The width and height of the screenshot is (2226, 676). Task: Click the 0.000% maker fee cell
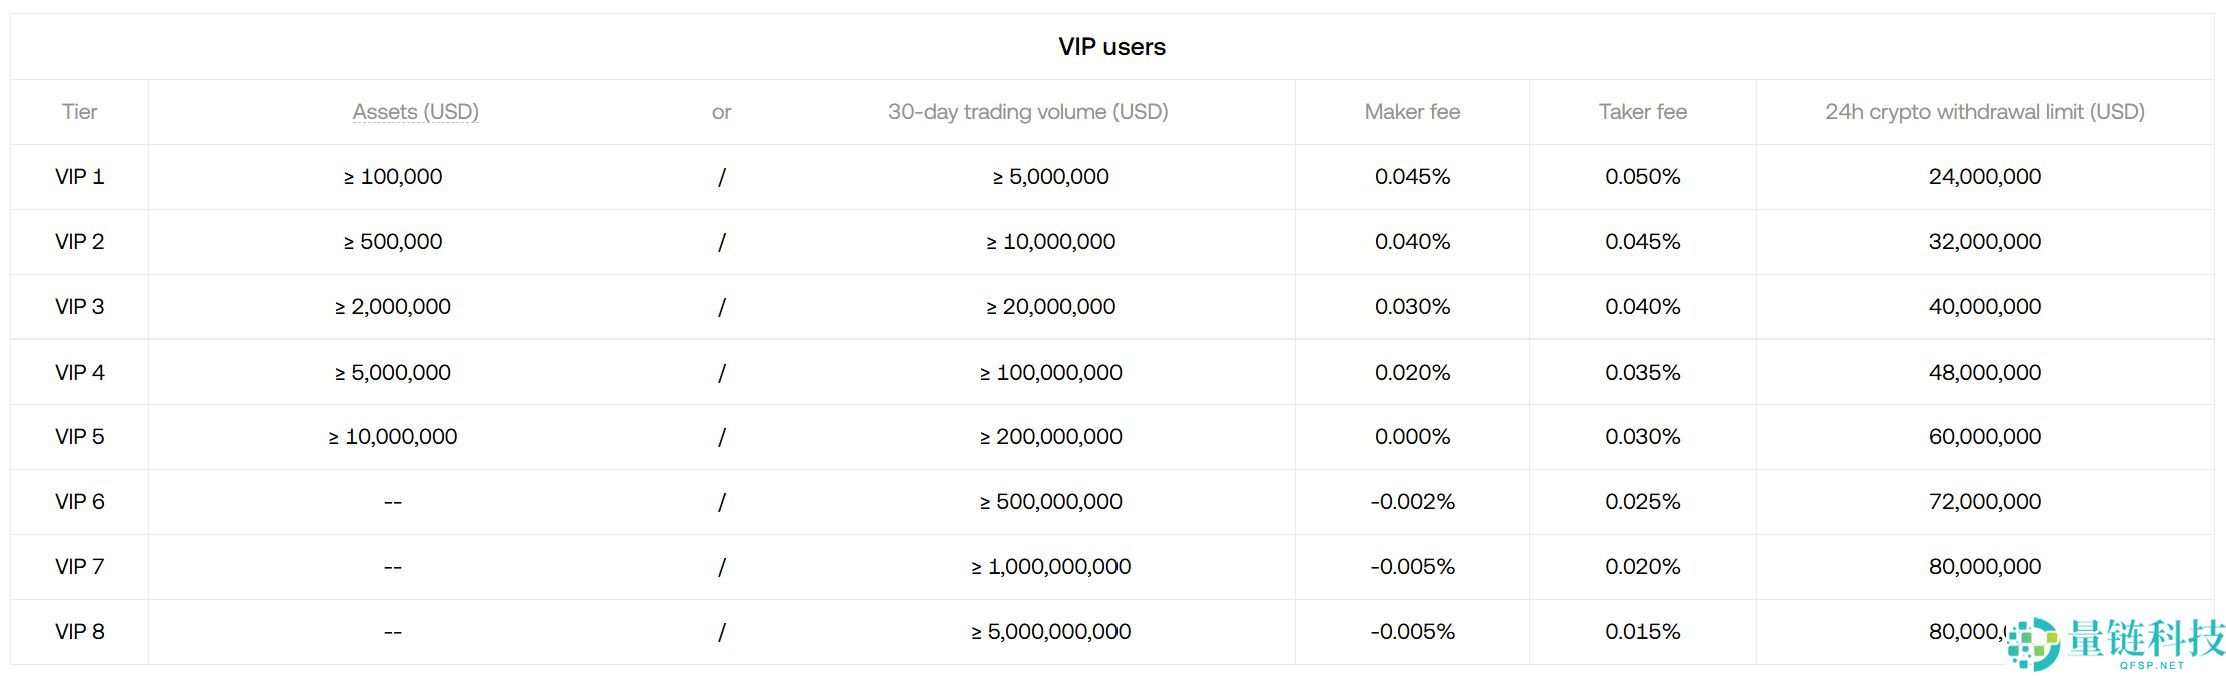coord(1411,437)
